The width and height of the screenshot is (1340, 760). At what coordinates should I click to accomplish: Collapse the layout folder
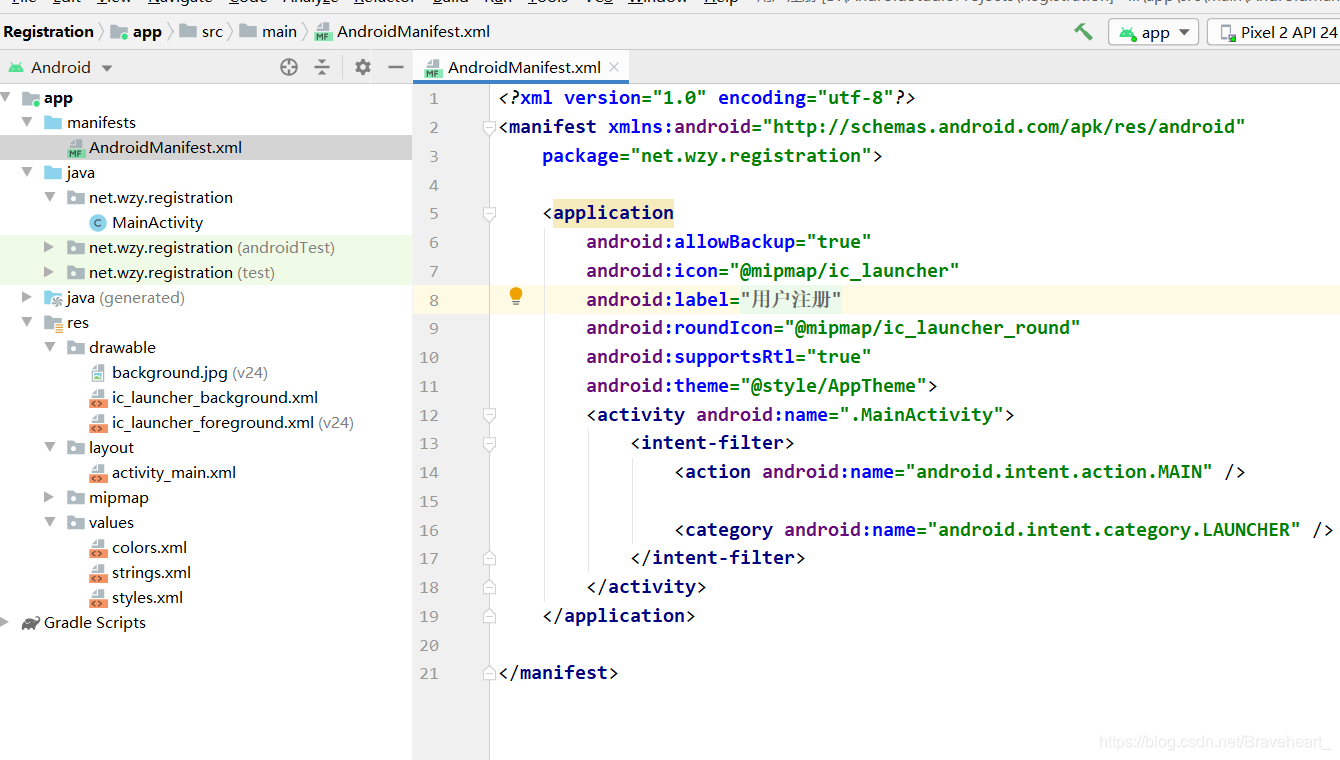click(x=50, y=448)
